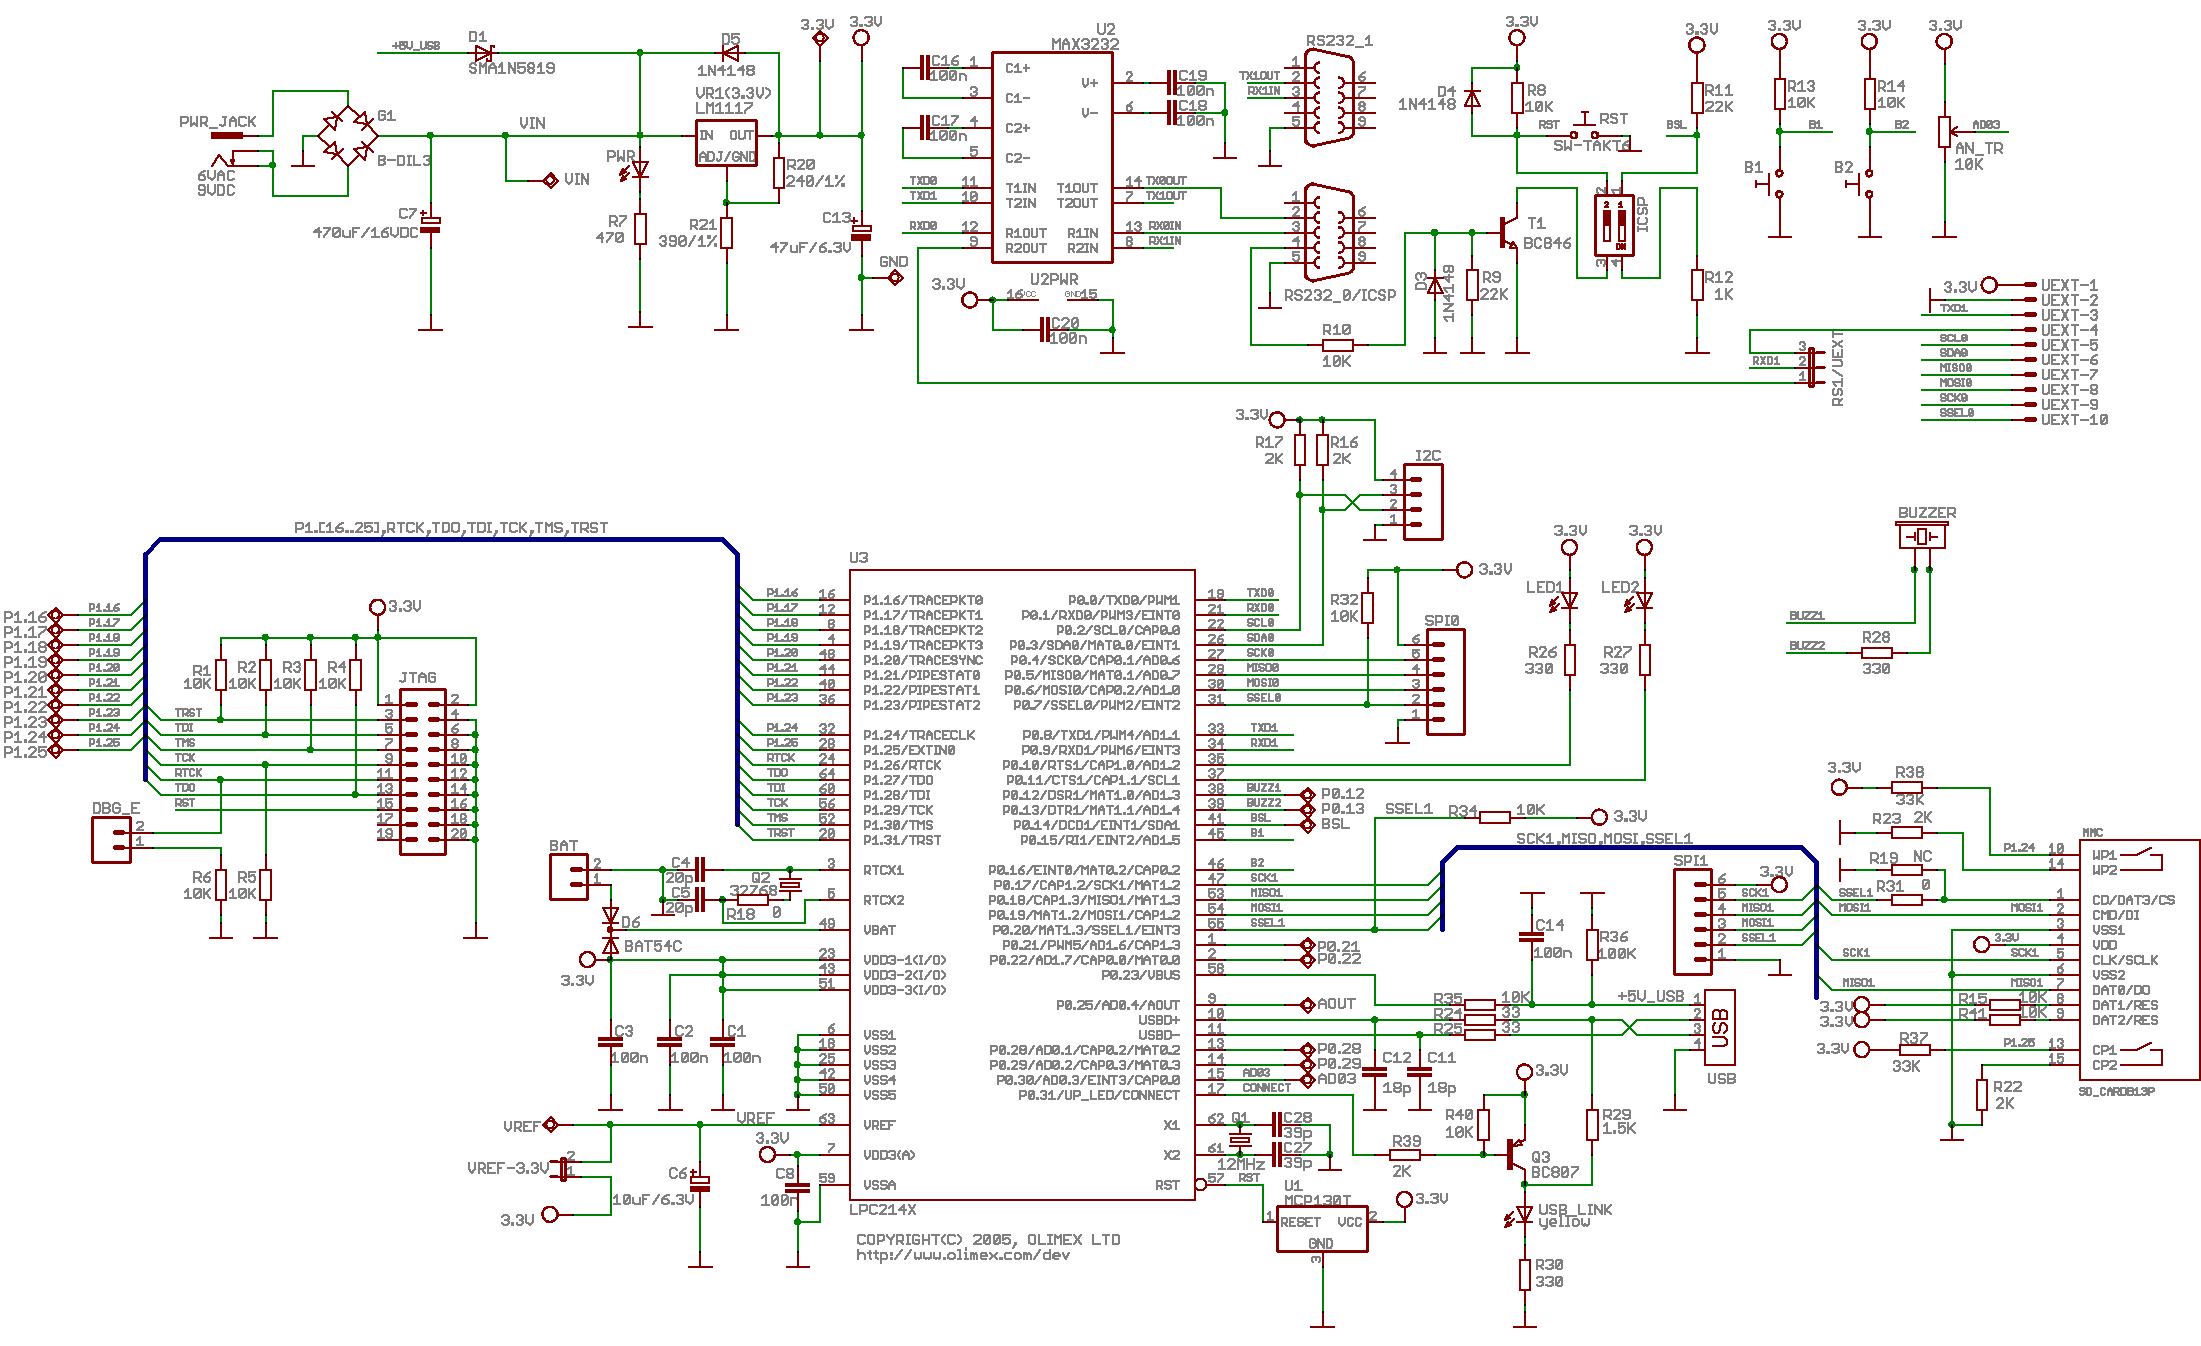Click the COPYRIGHT(C) 2005, OLIMEX LTD text
Screen dimensions: 2201x1346
click(x=988, y=1240)
